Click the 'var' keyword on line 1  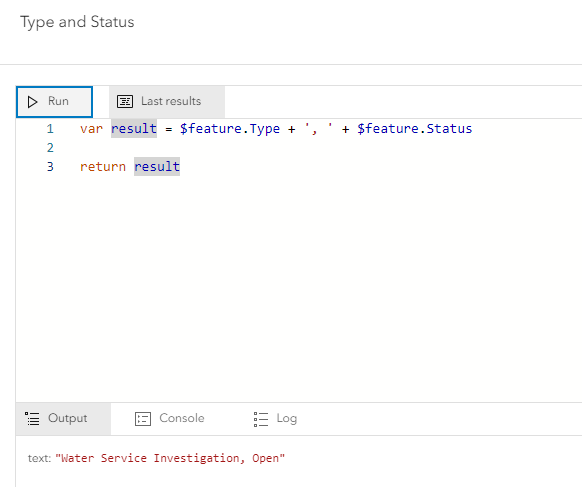coord(91,129)
